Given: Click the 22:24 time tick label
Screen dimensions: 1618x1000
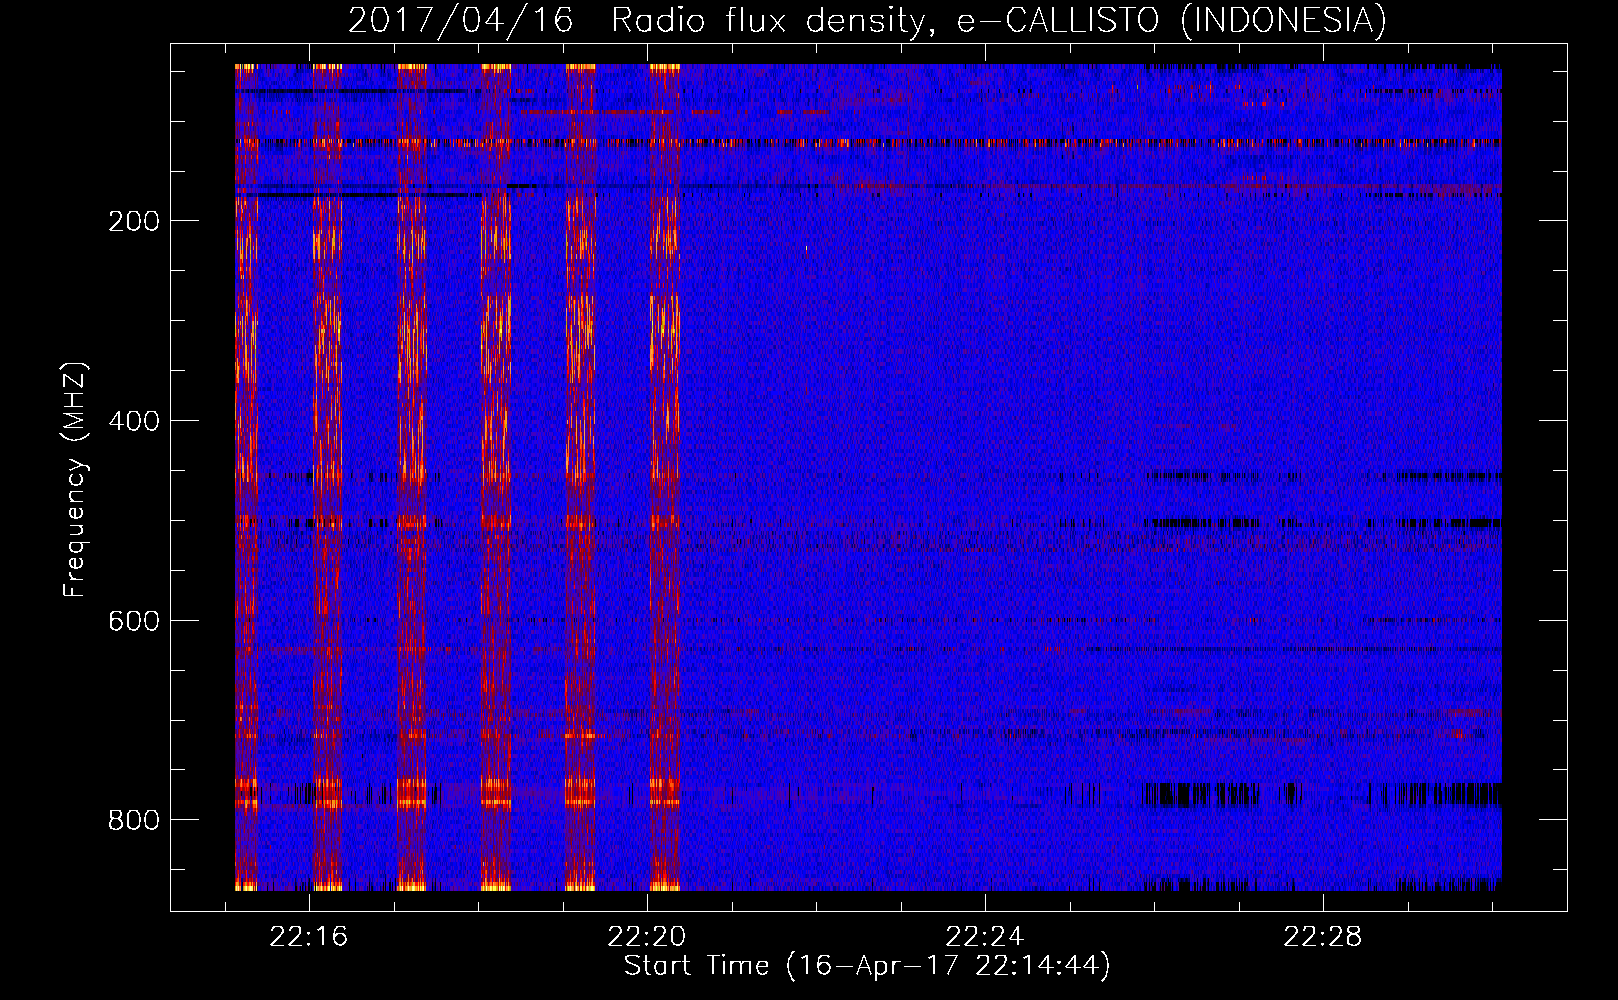Looking at the screenshot, I should pyautogui.click(x=985, y=937).
